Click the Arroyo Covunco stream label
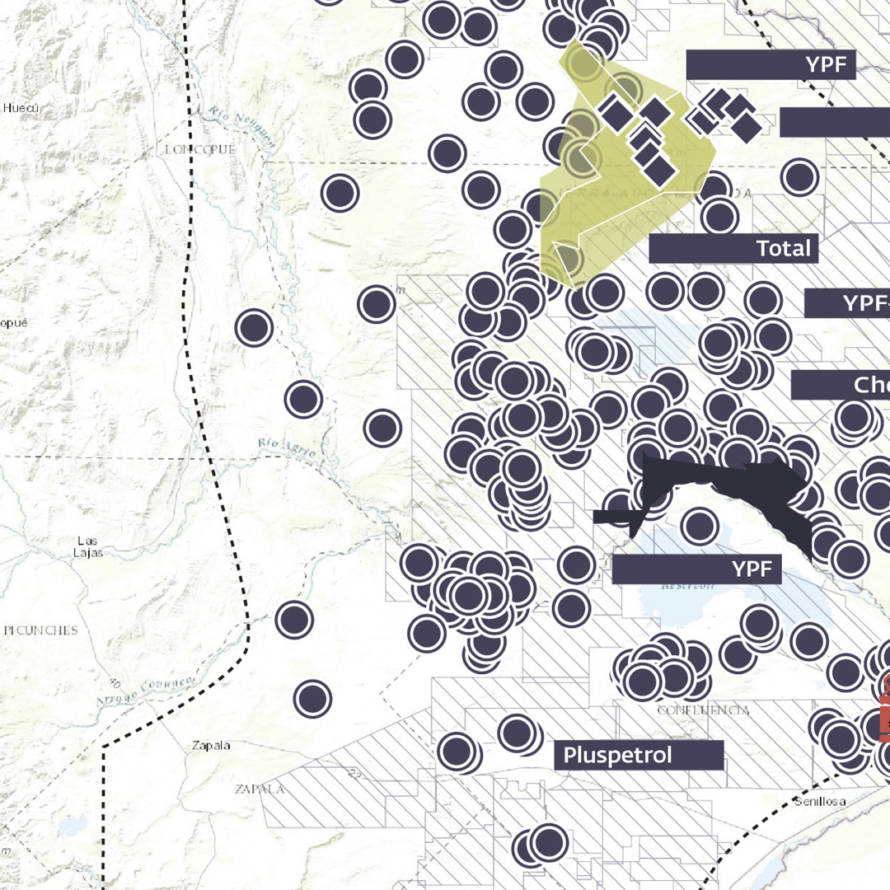Viewport: 890px width, 890px height. 146,691
